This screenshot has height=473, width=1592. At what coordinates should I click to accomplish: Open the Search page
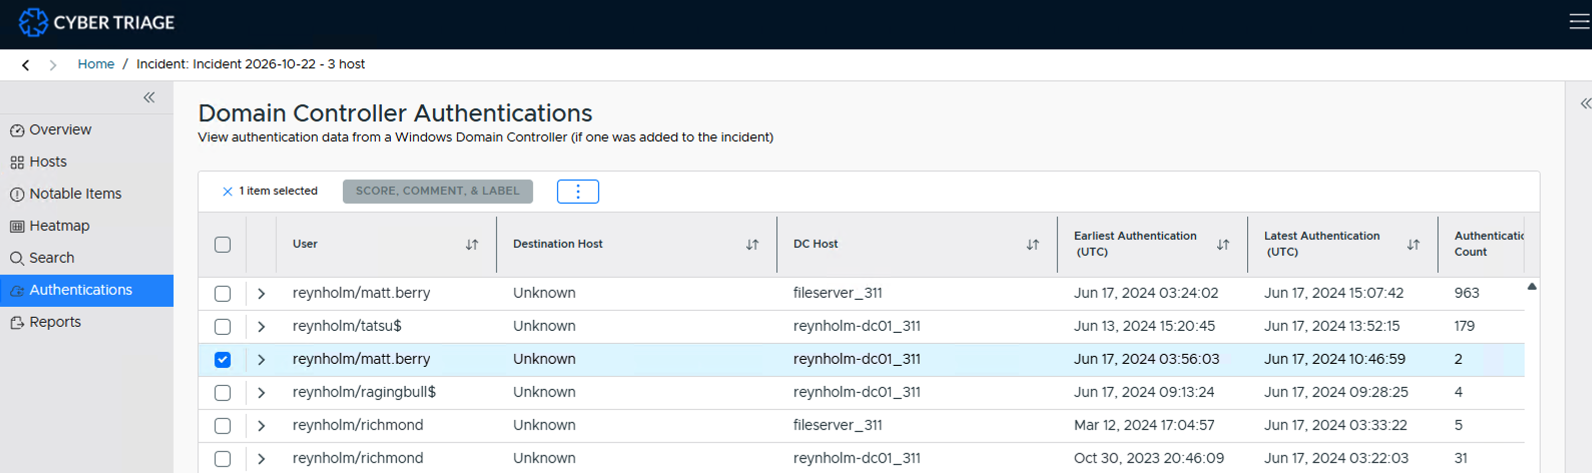tap(52, 258)
